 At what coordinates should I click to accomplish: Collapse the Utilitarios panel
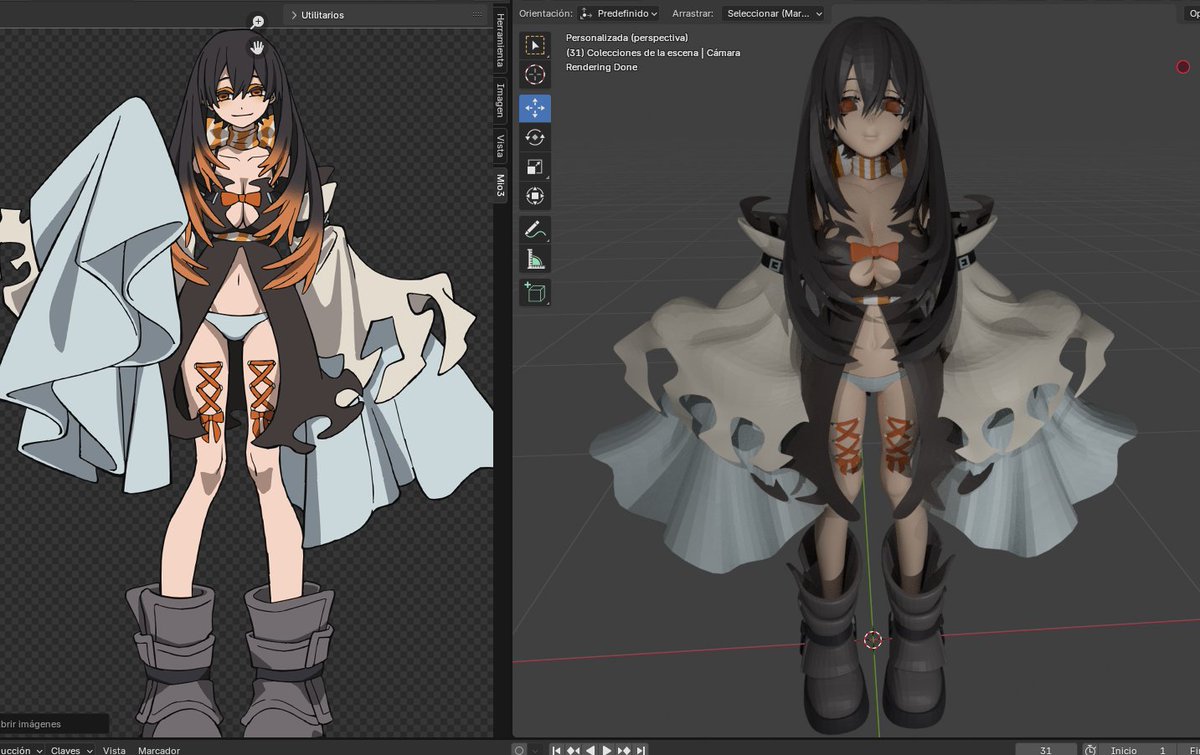pyautogui.click(x=292, y=15)
